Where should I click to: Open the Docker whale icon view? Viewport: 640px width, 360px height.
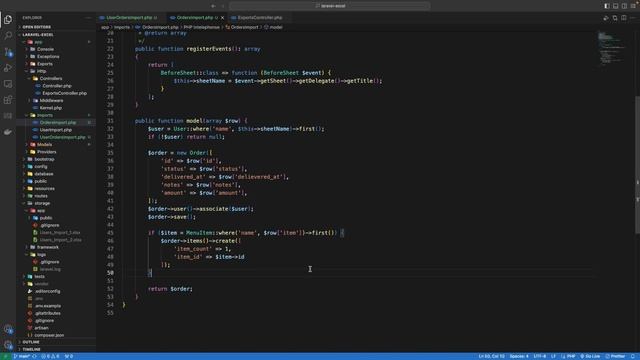click(x=8, y=132)
